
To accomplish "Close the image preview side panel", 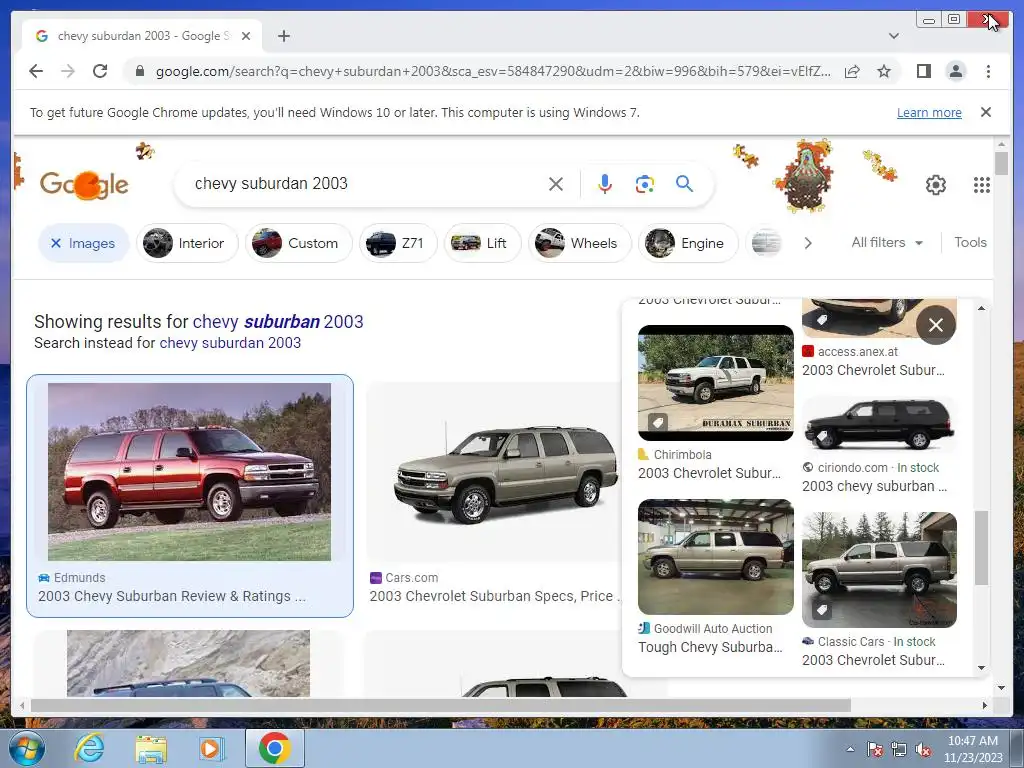I will (x=935, y=325).
